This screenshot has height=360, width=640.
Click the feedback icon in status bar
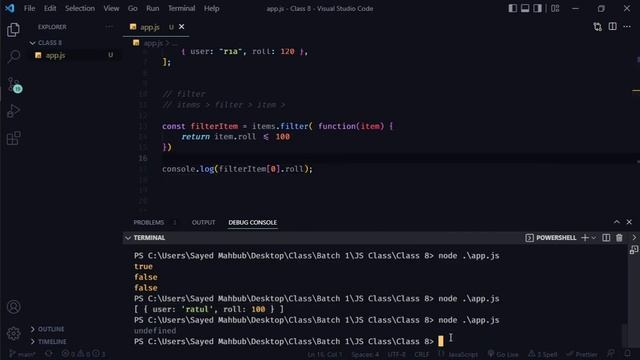click(x=611, y=354)
